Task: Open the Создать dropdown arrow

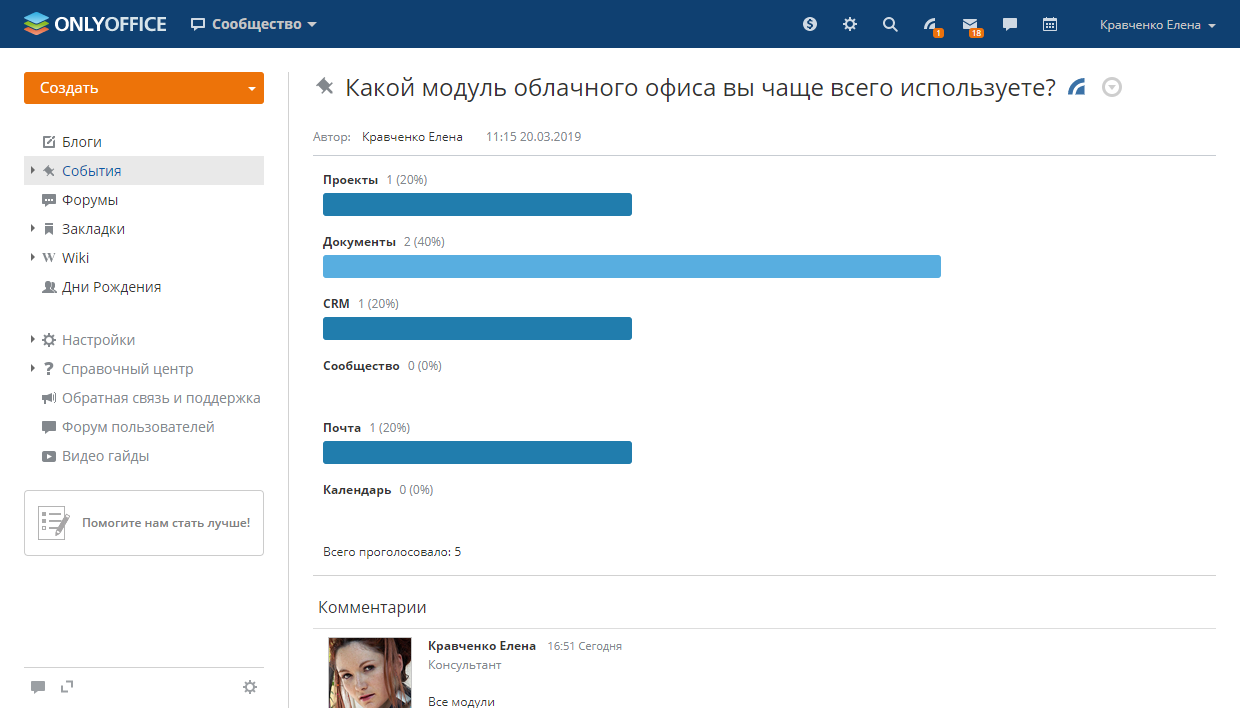Action: (251, 88)
